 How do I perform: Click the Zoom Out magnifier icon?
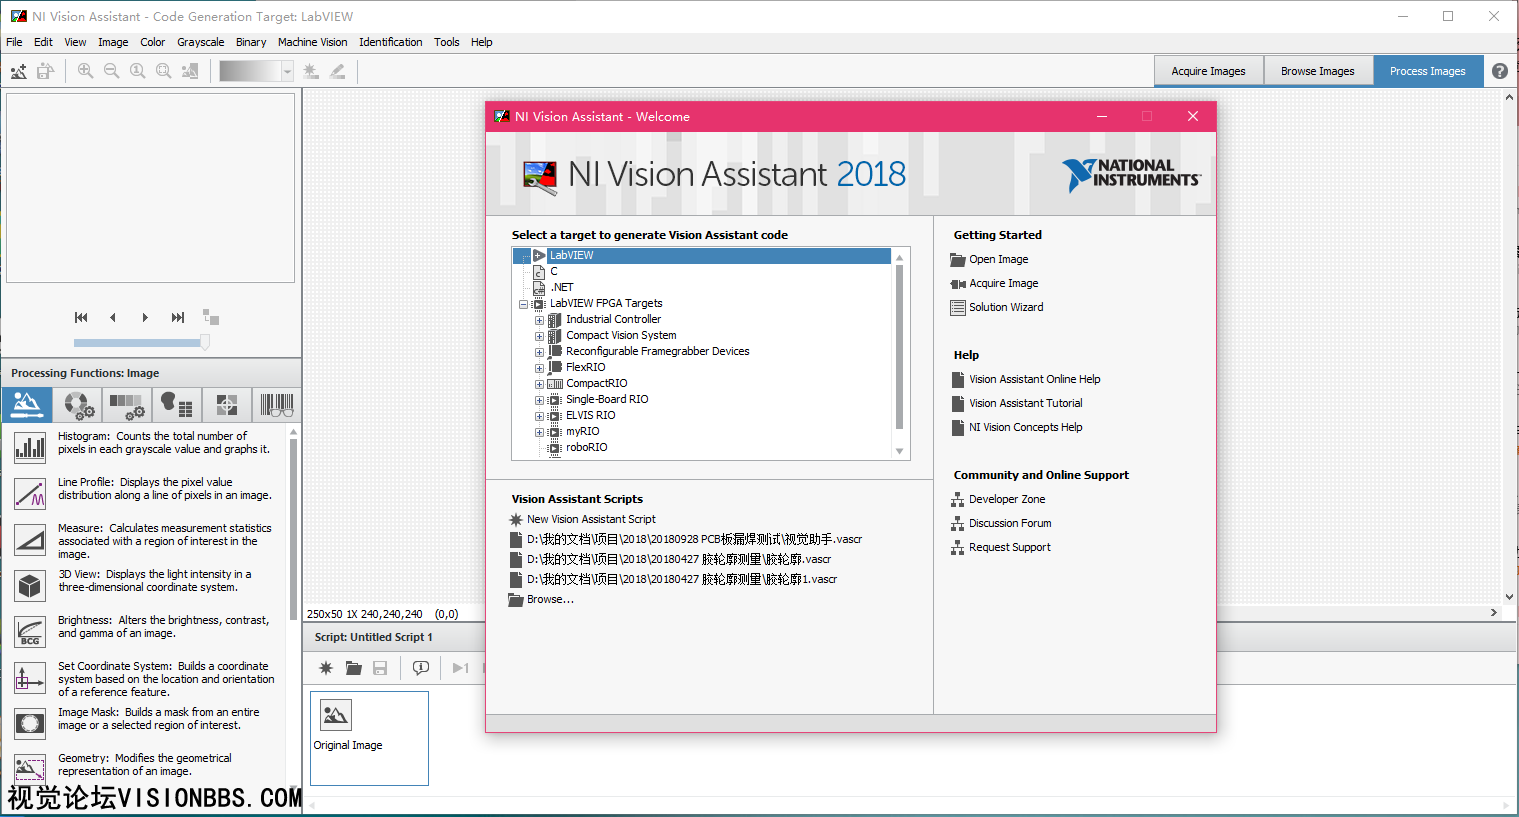(111, 71)
